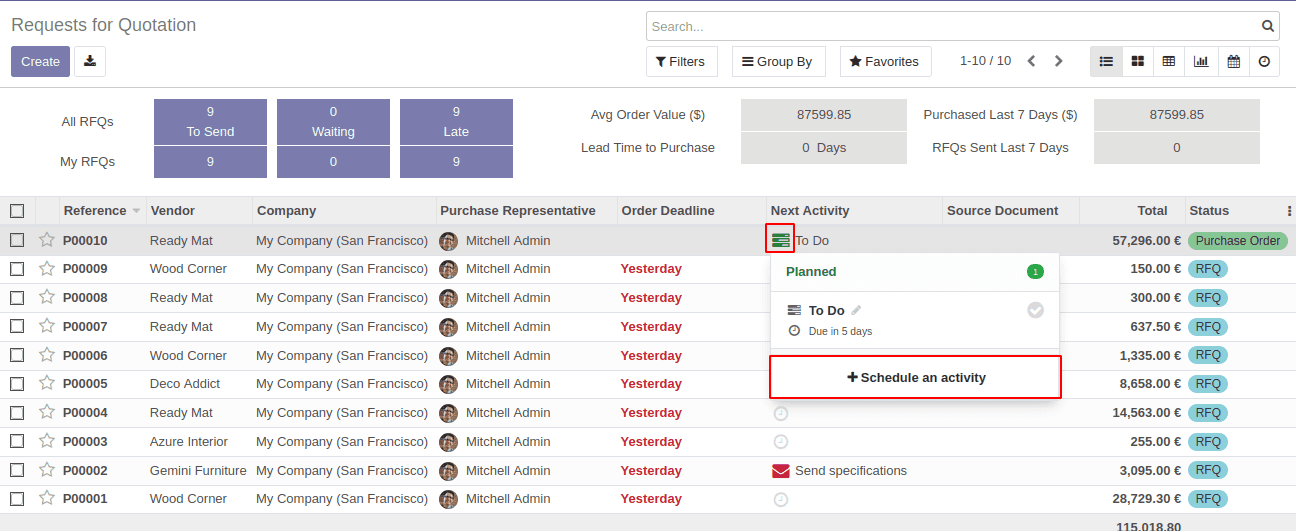The image size is (1296, 531).
Task: Click the Planned header in activity popup
Action: 811,271
